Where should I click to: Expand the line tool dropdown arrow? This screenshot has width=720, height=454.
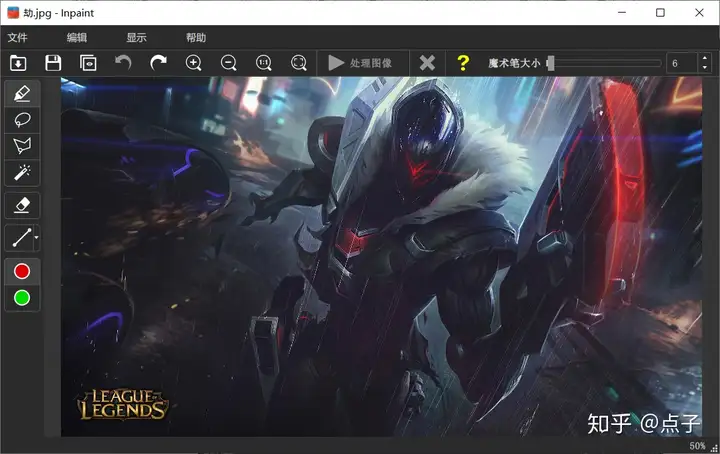[37, 238]
